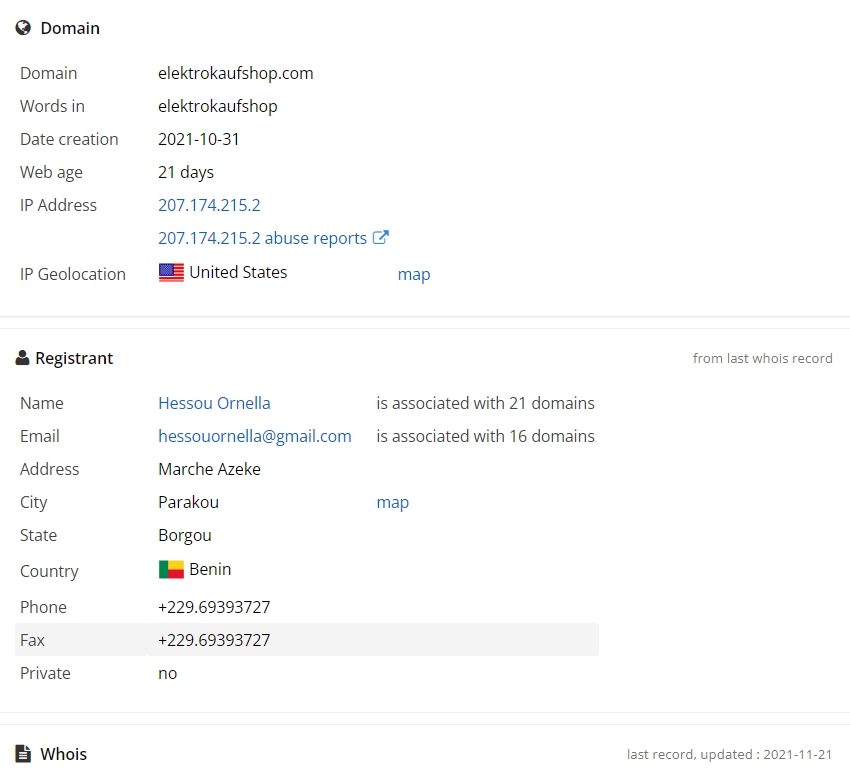Screen dimensions: 850x771
Task: Click the Domain section heading text
Action: (x=70, y=28)
